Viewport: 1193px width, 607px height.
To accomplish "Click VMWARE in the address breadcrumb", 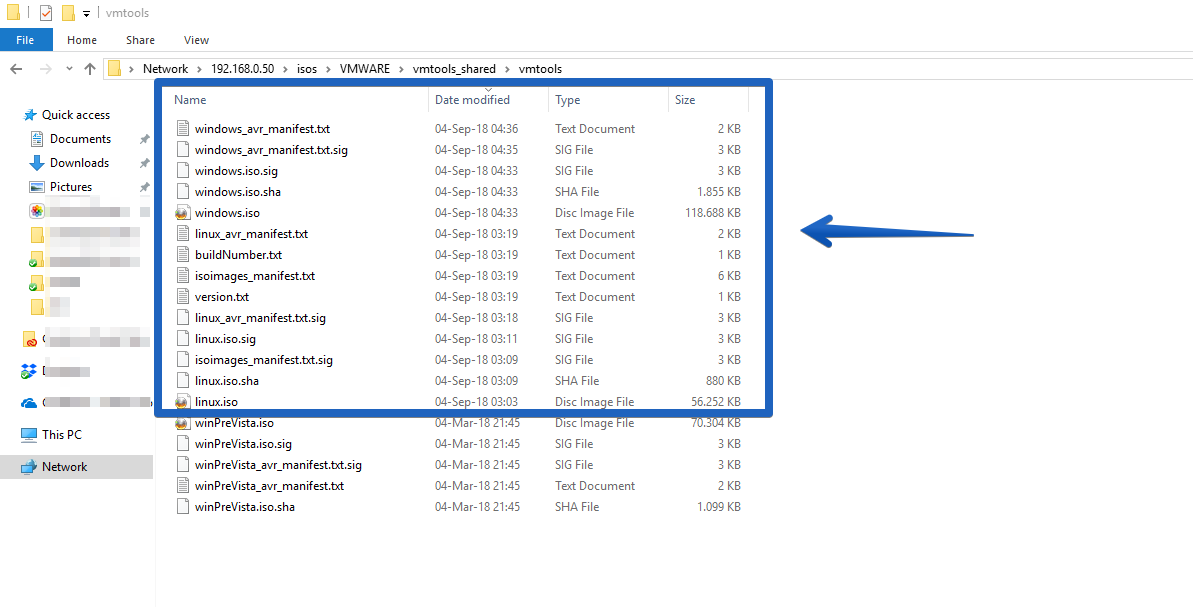I will [364, 68].
